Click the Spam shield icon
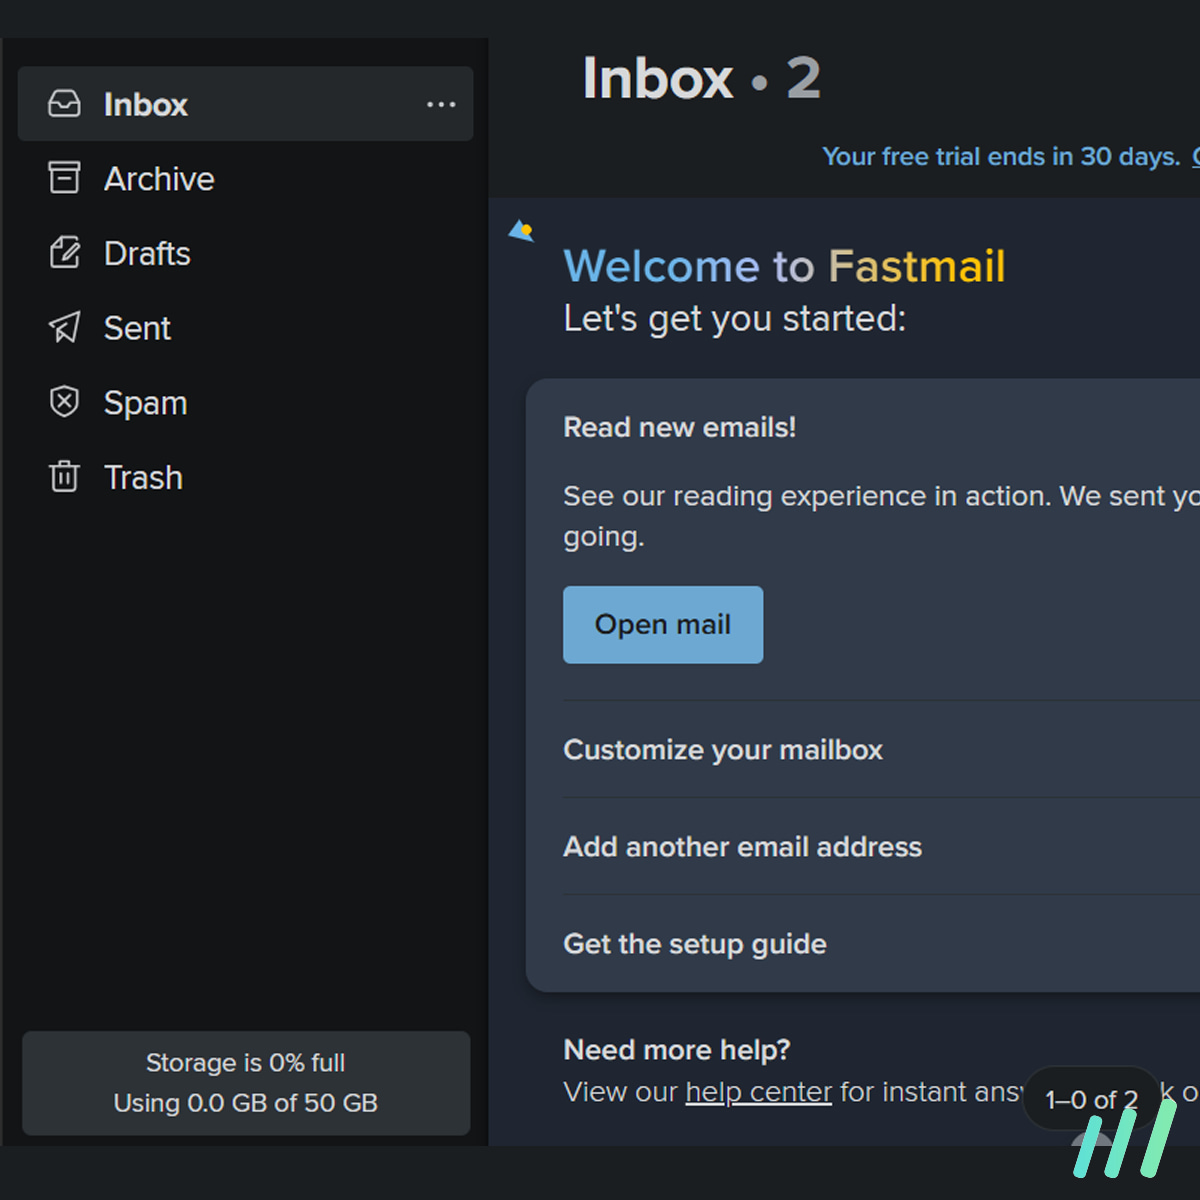This screenshot has width=1200, height=1200. click(x=64, y=402)
